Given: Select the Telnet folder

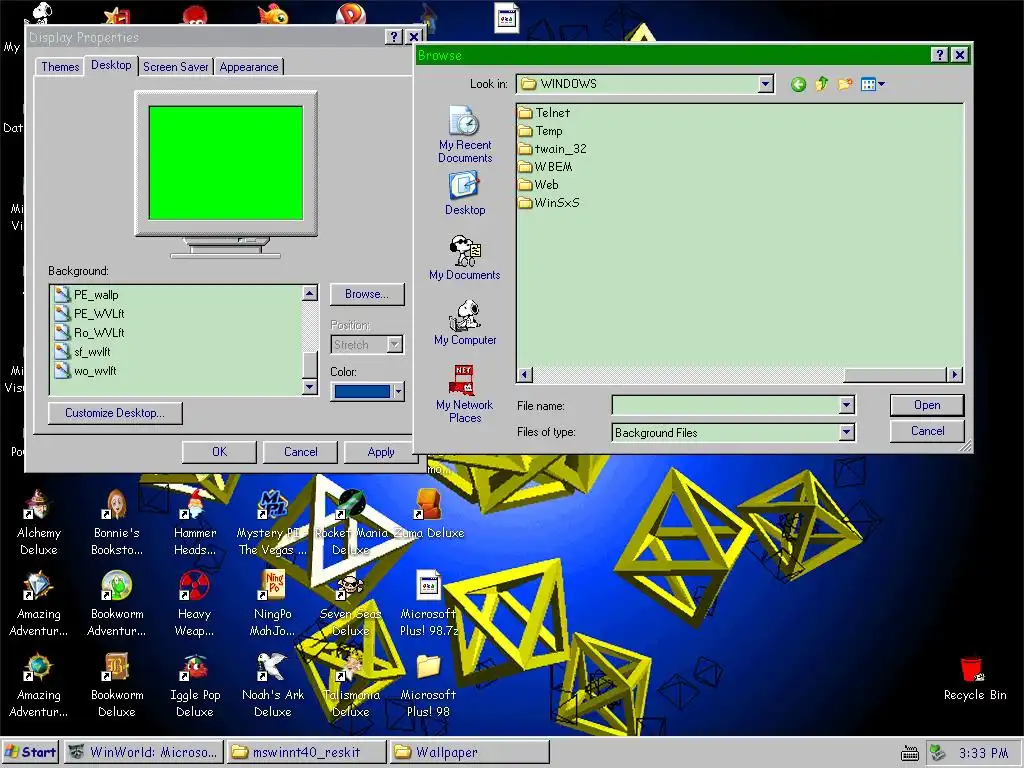Looking at the screenshot, I should (x=545, y=113).
